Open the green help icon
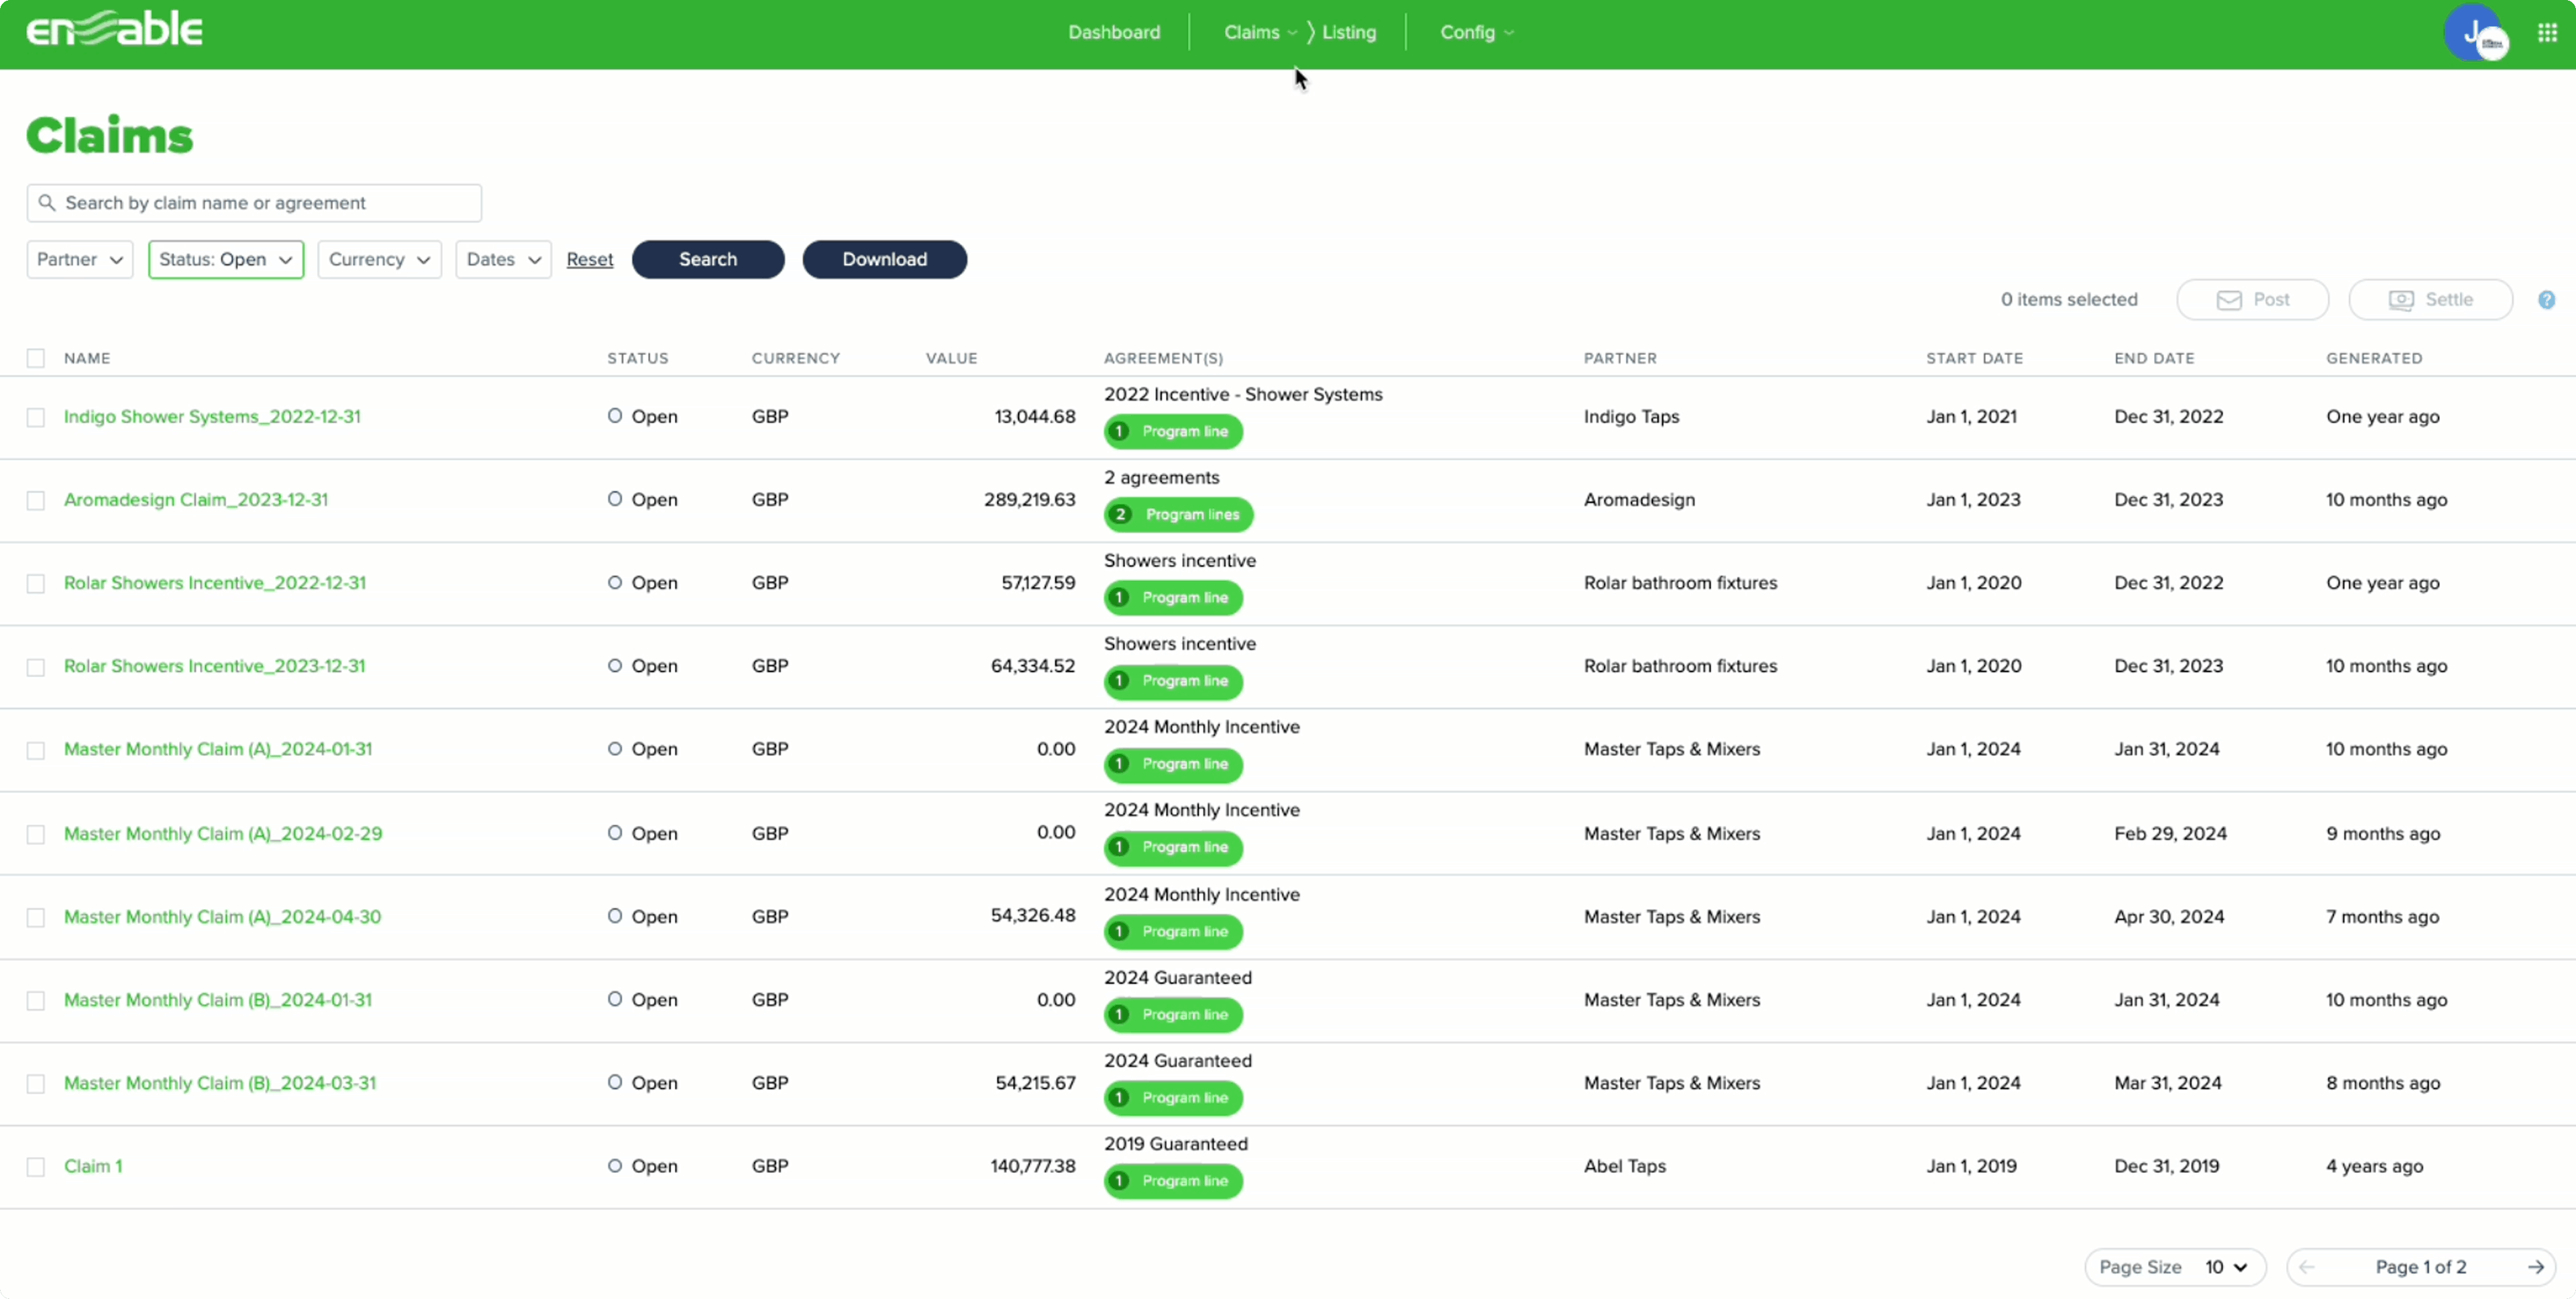This screenshot has height=1299, width=2576. (x=2547, y=299)
